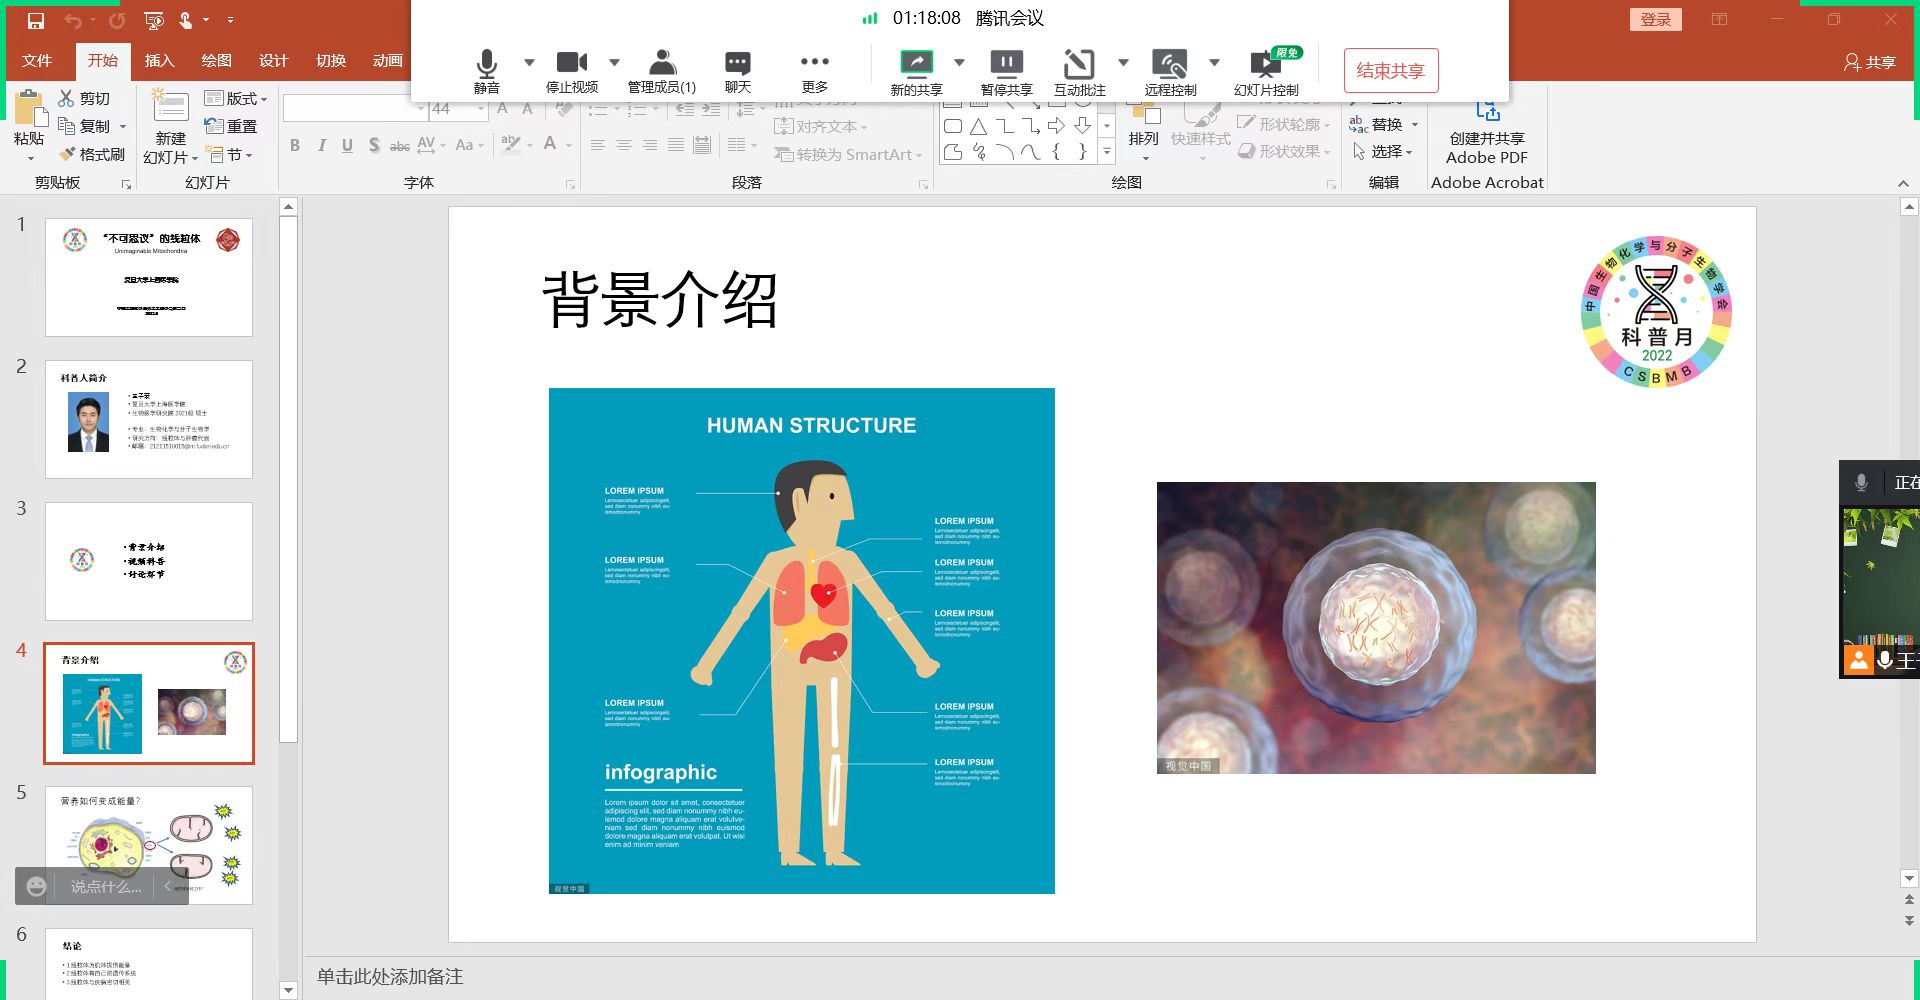Open 幻灯片控制 slide control

1266,73
